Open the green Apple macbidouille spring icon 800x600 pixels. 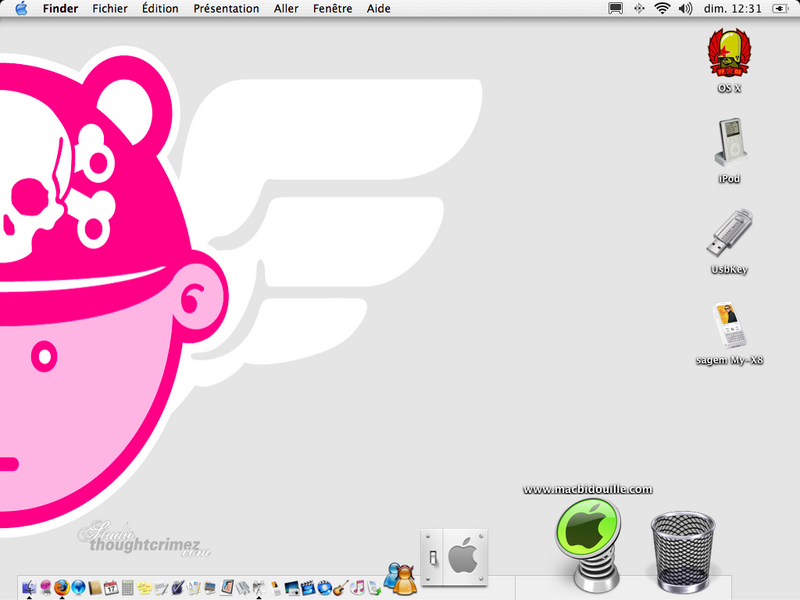tap(589, 544)
